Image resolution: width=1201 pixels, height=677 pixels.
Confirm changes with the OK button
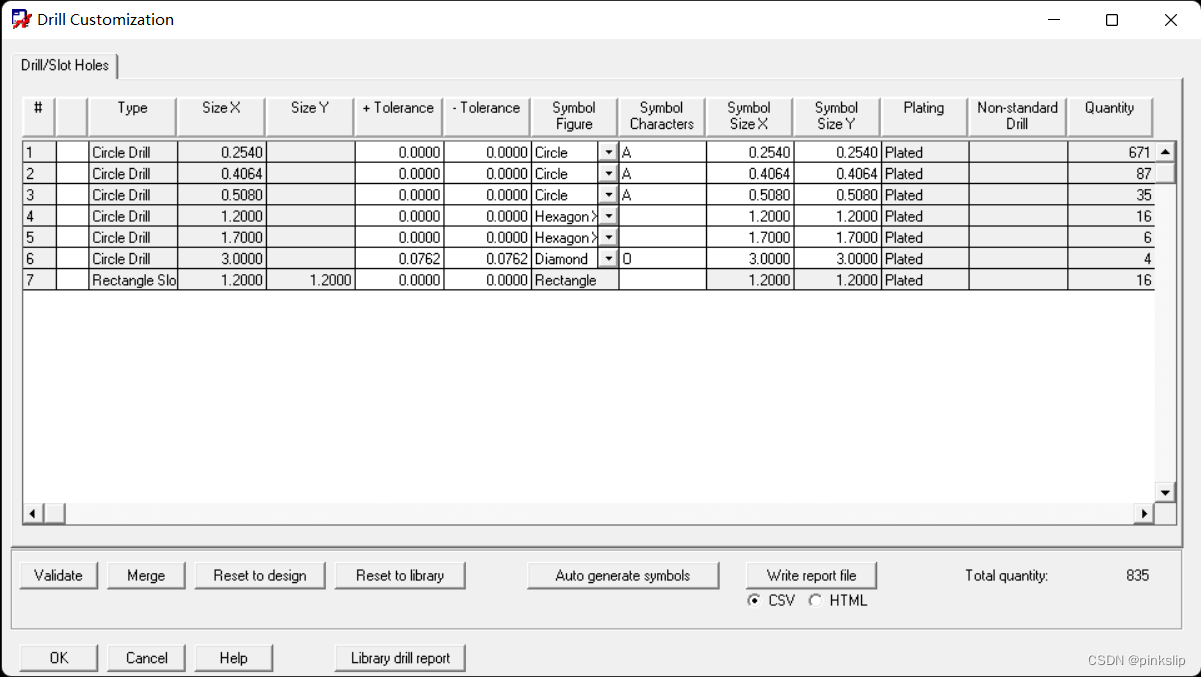(57, 657)
